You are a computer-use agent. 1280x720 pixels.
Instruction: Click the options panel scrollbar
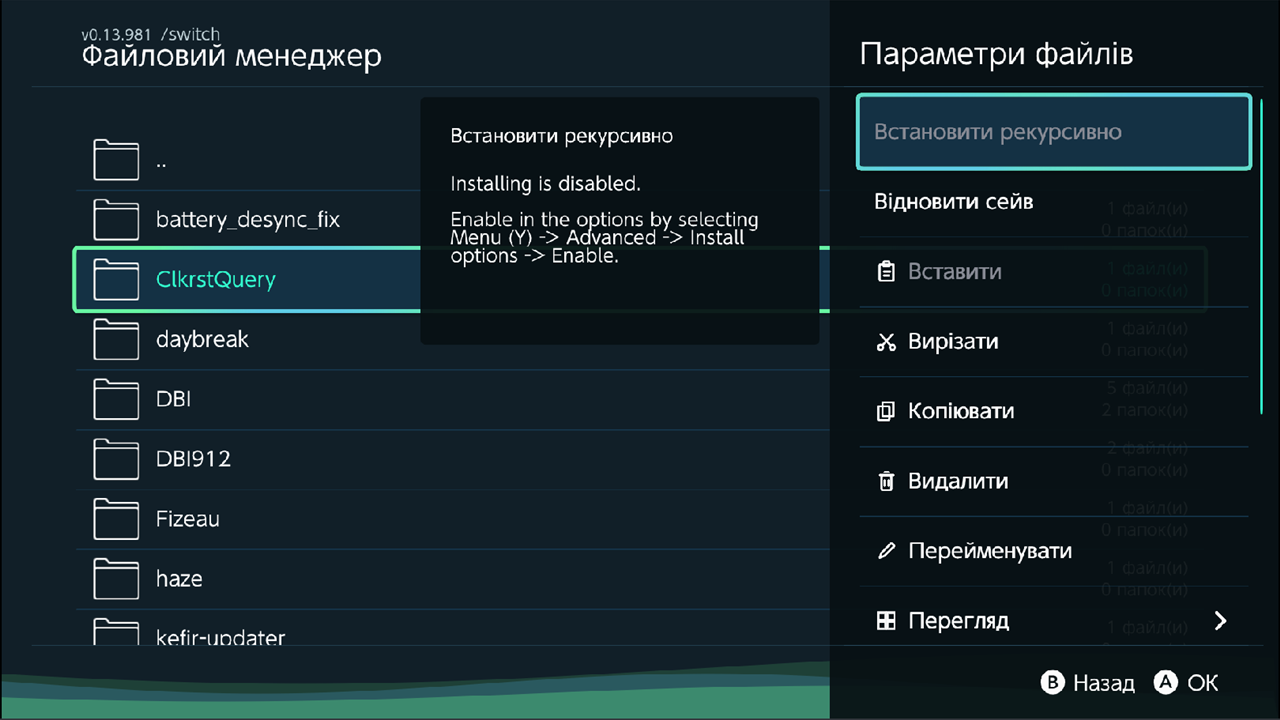tap(1261, 255)
